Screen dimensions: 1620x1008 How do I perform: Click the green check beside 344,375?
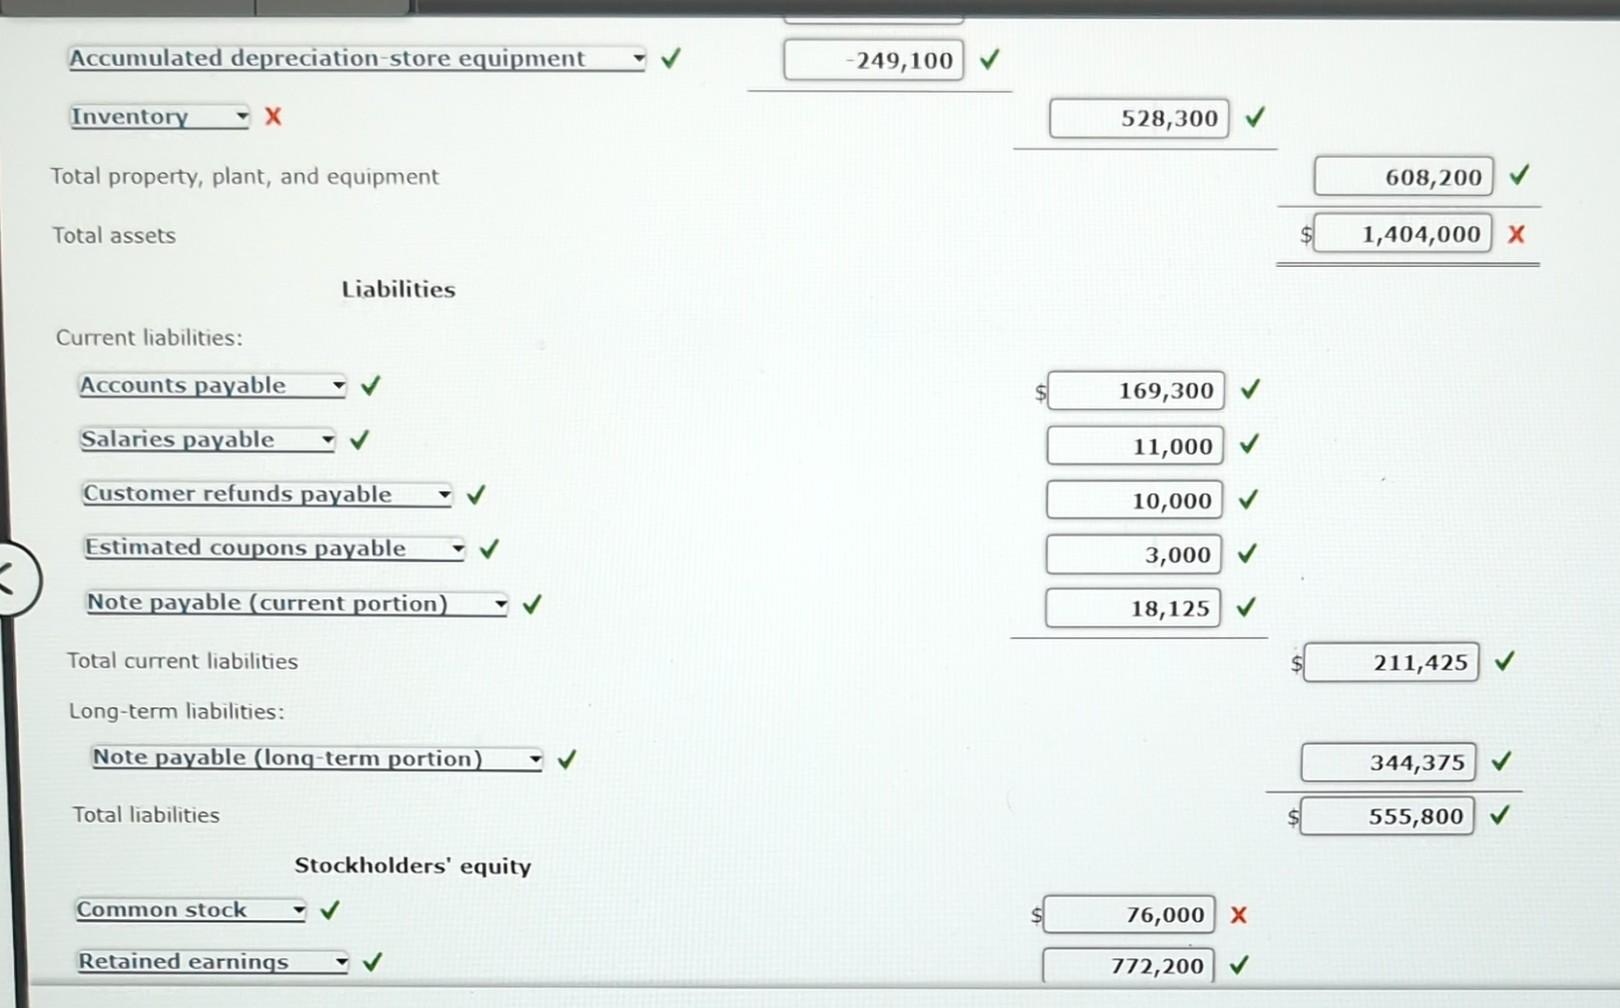[x=1503, y=761]
